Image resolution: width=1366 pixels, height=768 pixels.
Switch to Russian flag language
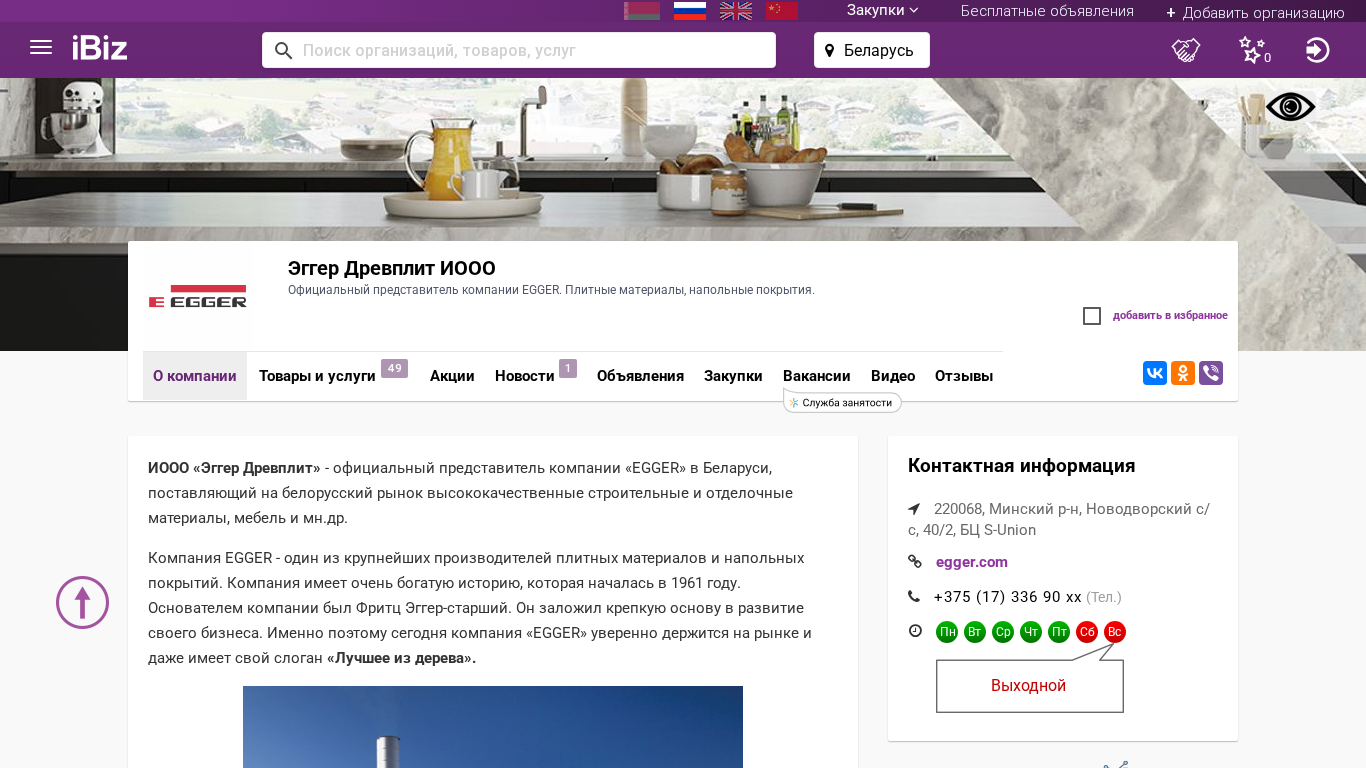[690, 11]
